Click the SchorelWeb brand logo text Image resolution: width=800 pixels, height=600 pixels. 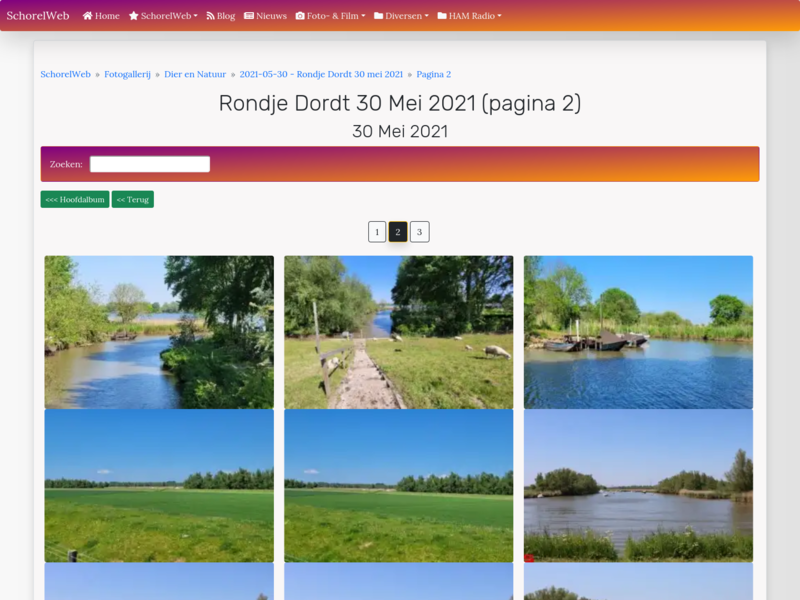pos(38,16)
